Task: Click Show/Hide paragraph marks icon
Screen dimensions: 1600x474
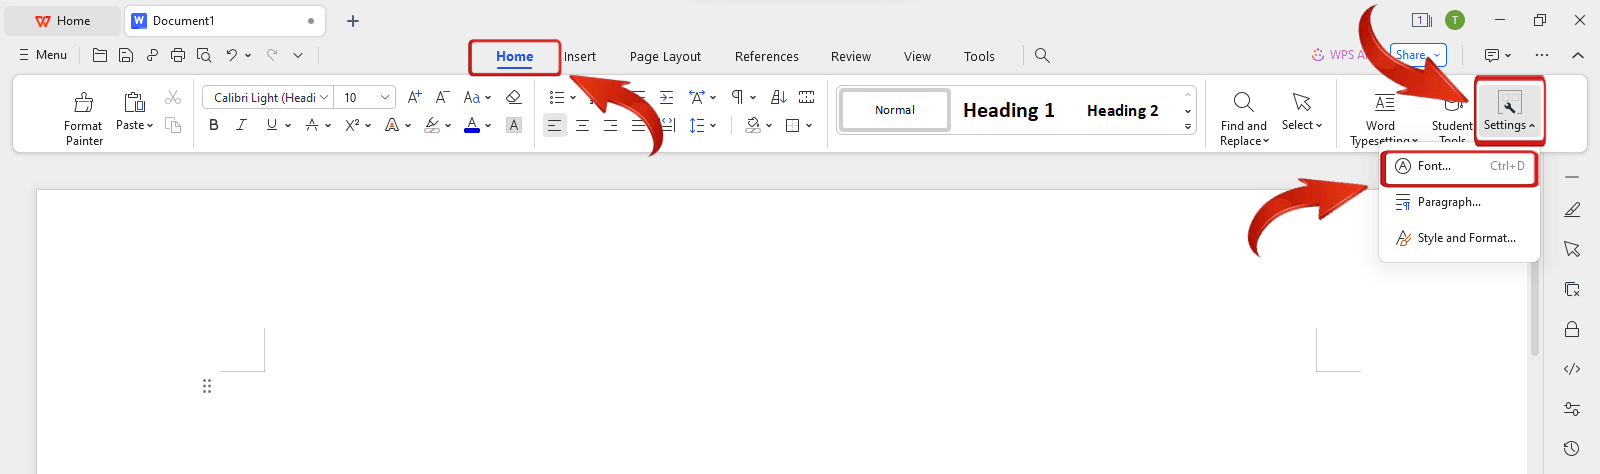Action: point(737,97)
